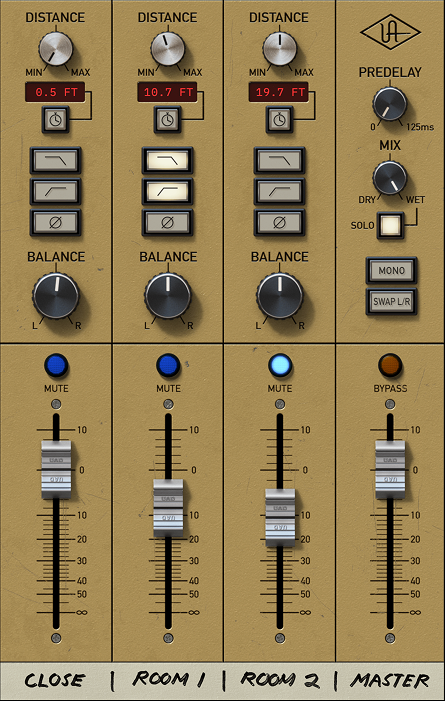Screen dimensions: 445x701
Task: Click the ROOM 1 channel label
Action: click(168, 680)
